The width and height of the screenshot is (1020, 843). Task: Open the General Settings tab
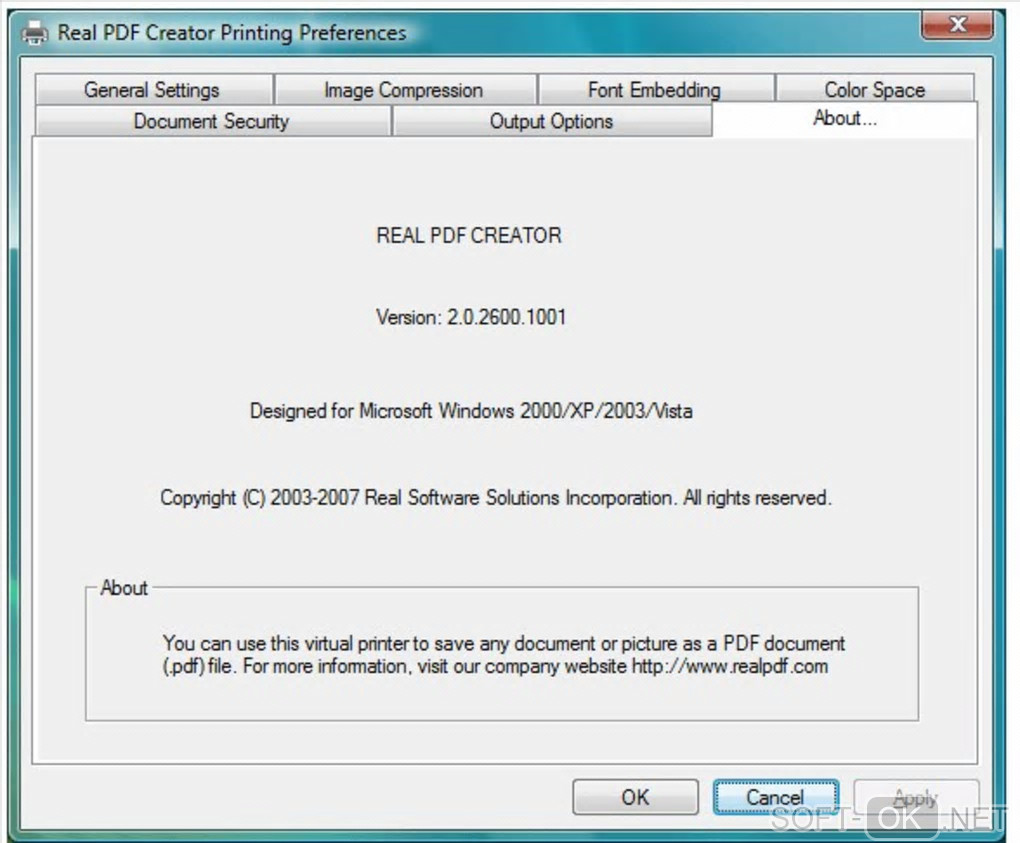tap(154, 89)
